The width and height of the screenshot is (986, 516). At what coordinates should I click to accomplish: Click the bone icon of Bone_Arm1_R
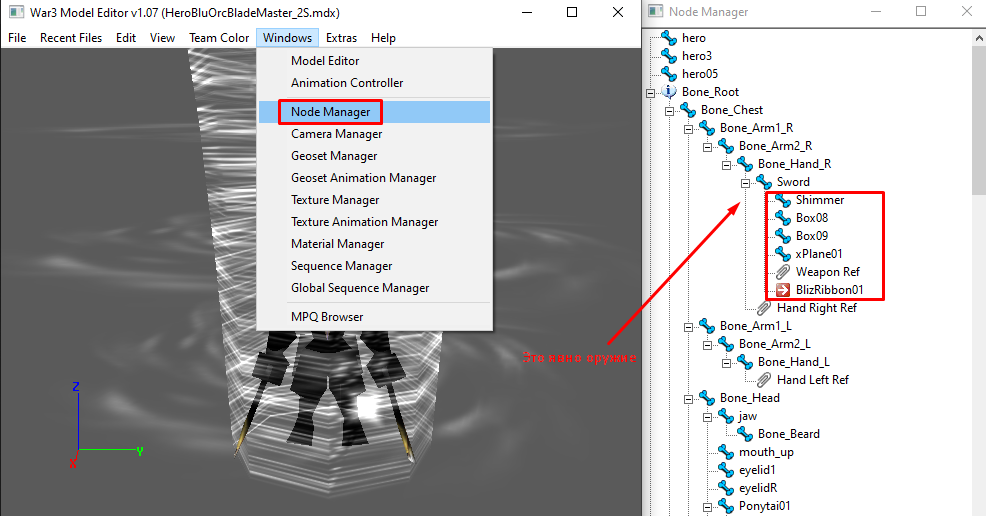707,128
